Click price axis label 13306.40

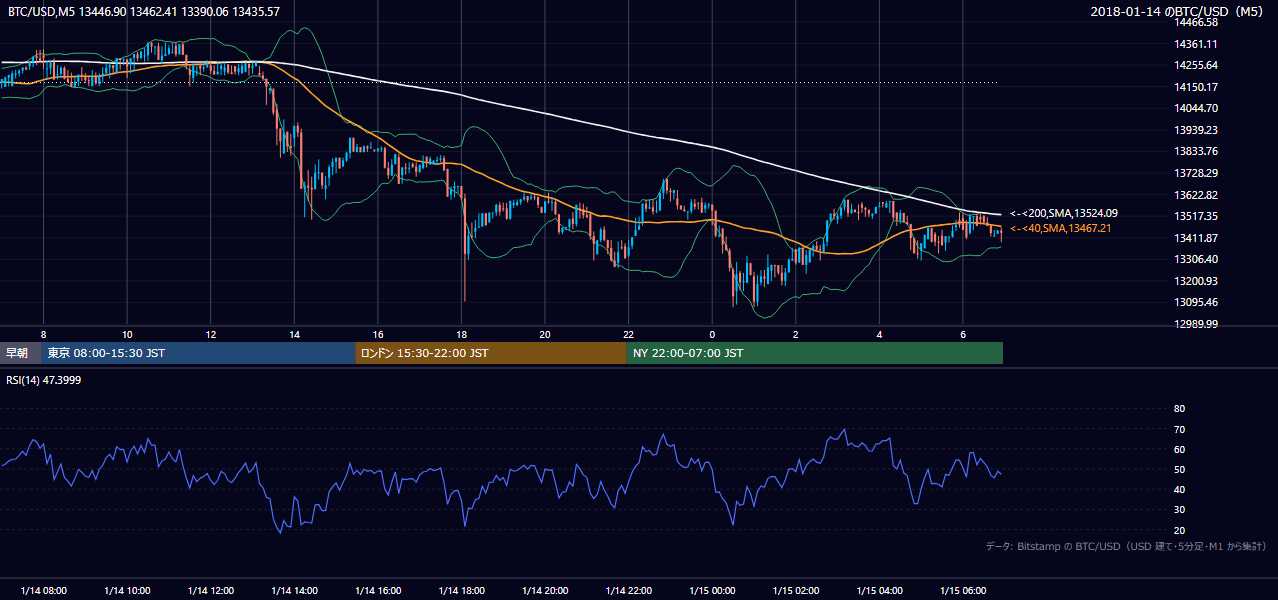tap(1197, 259)
